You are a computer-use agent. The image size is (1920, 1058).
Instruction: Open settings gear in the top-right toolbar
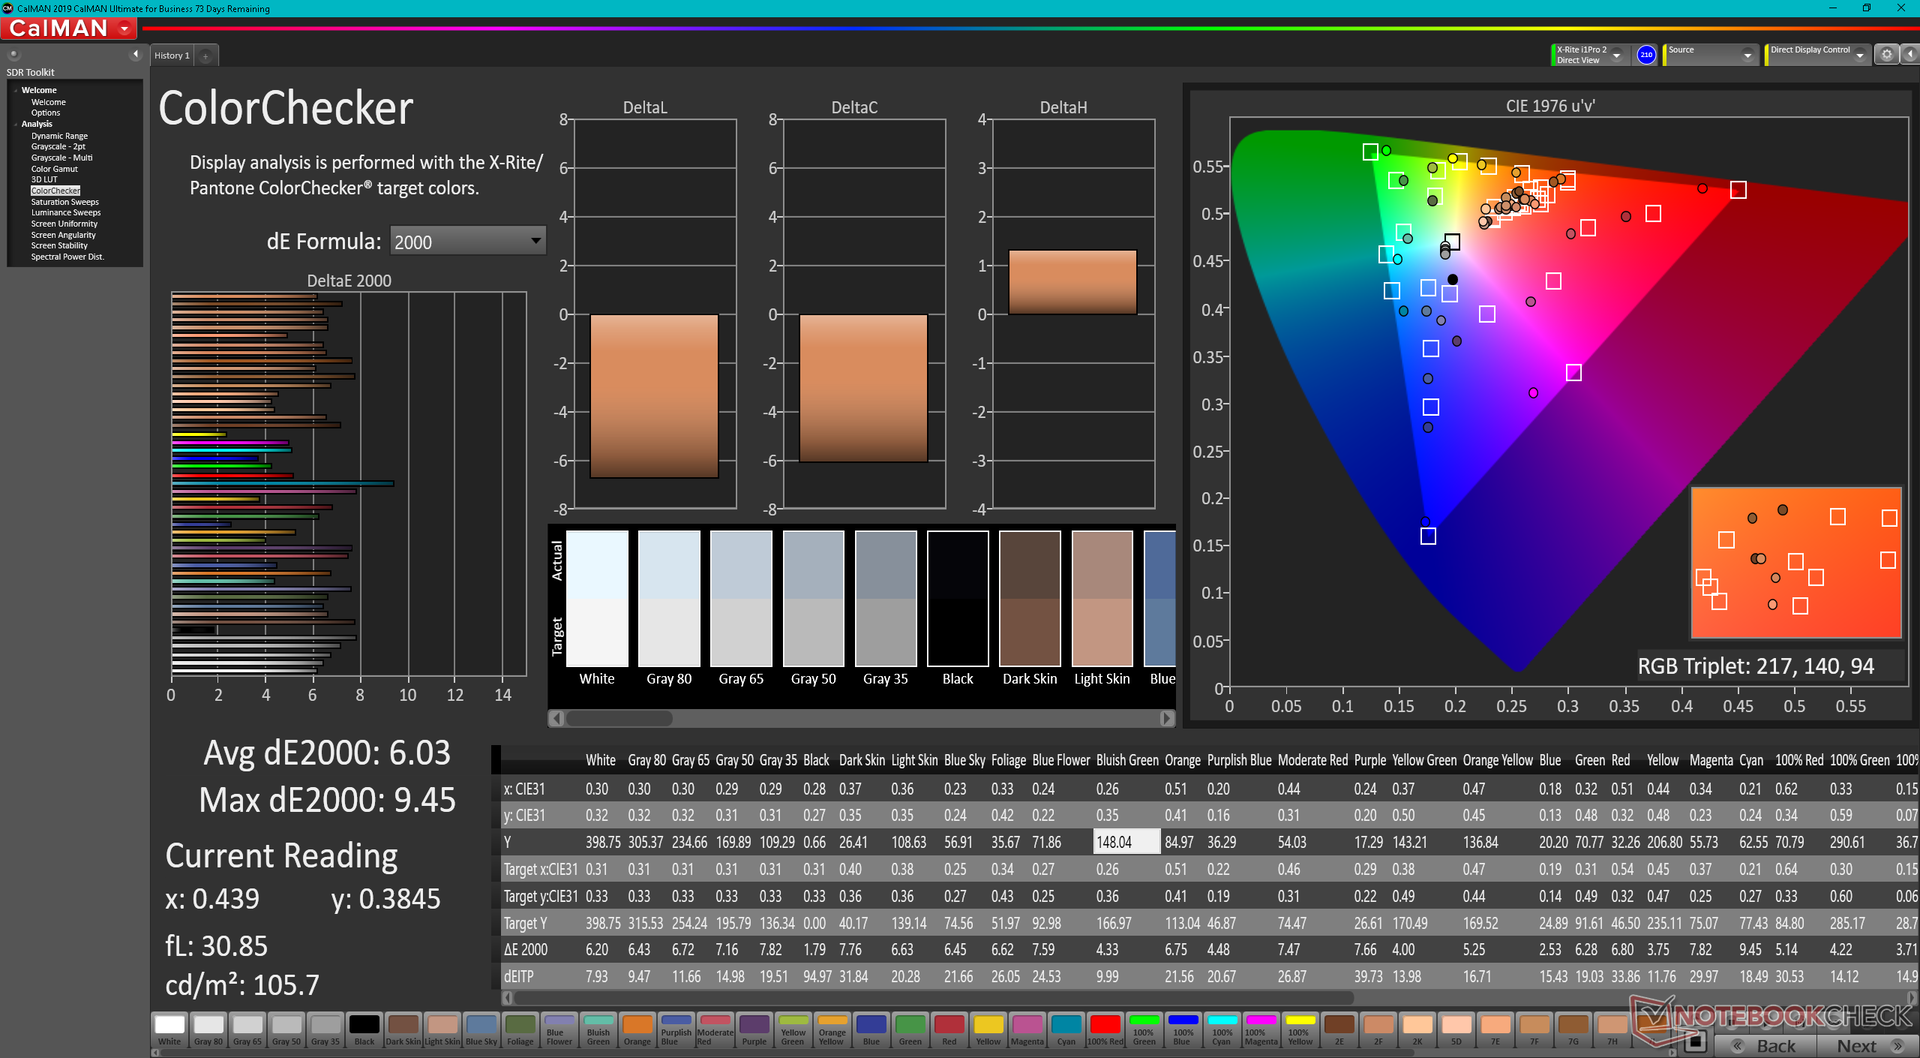tap(1886, 55)
